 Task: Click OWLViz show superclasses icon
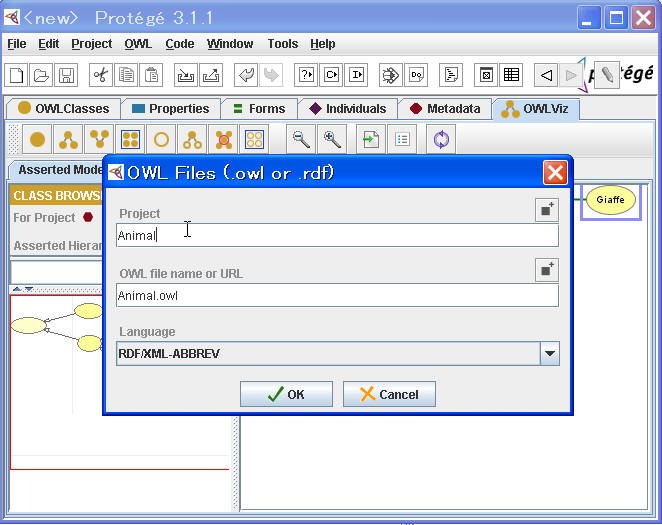click(x=99, y=139)
